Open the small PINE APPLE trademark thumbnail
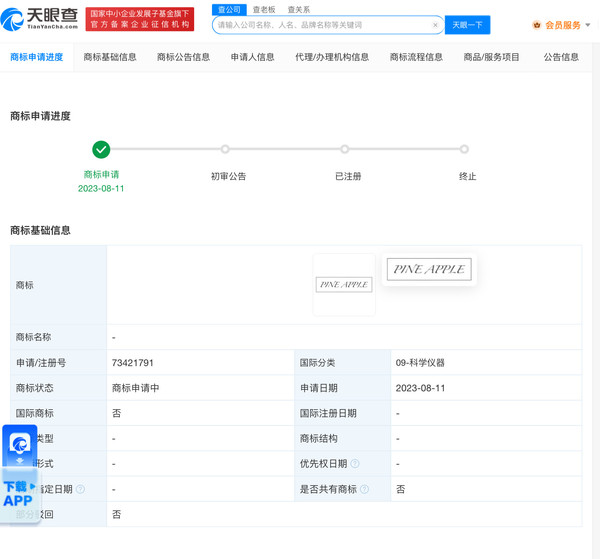Screen dimensions: 600x559 click(344, 285)
